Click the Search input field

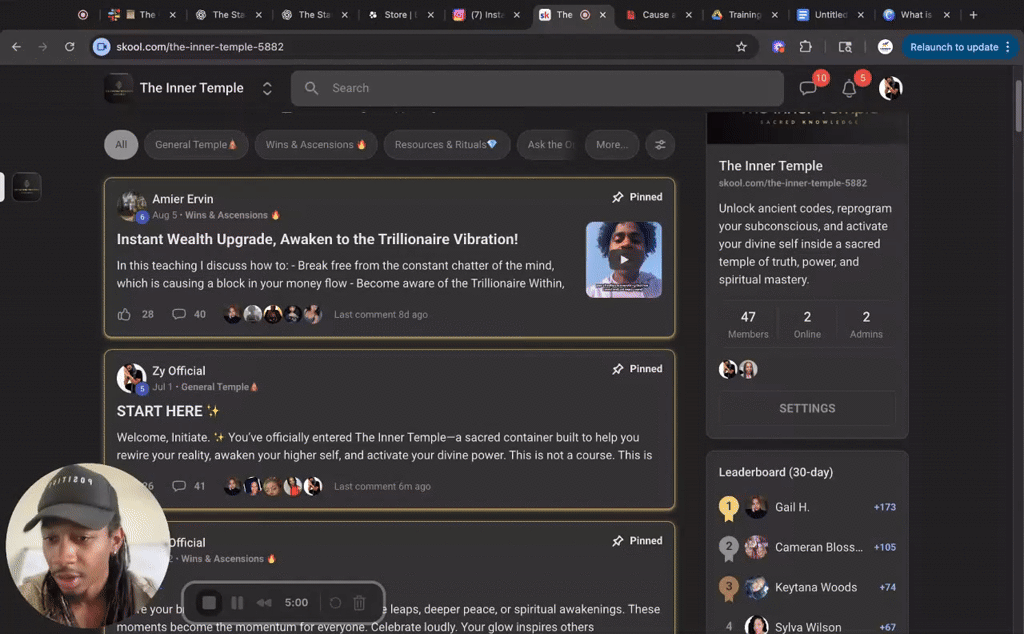point(537,88)
